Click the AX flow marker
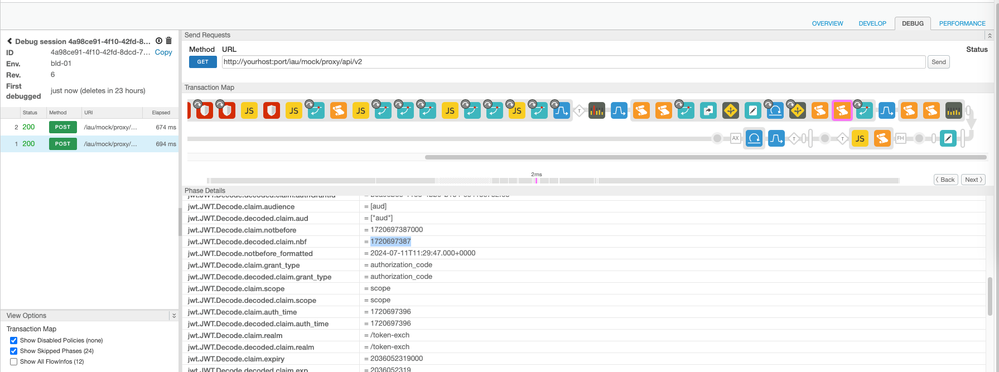The height and width of the screenshot is (372, 999). [x=735, y=138]
